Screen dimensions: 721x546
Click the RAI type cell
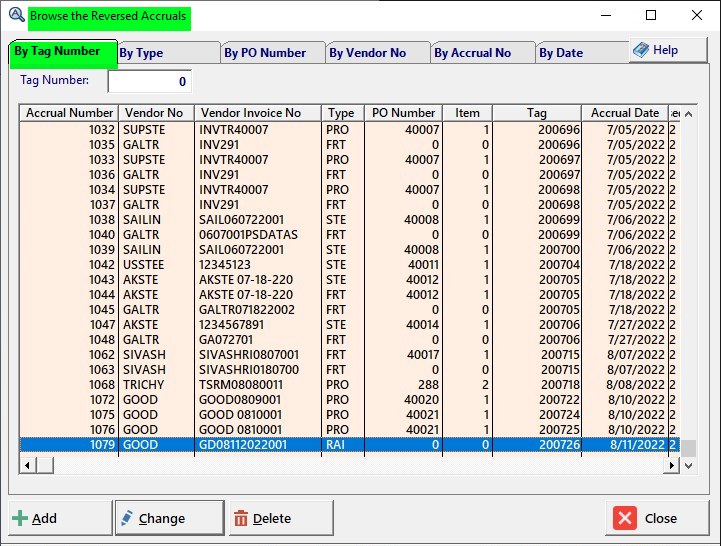tap(335, 445)
